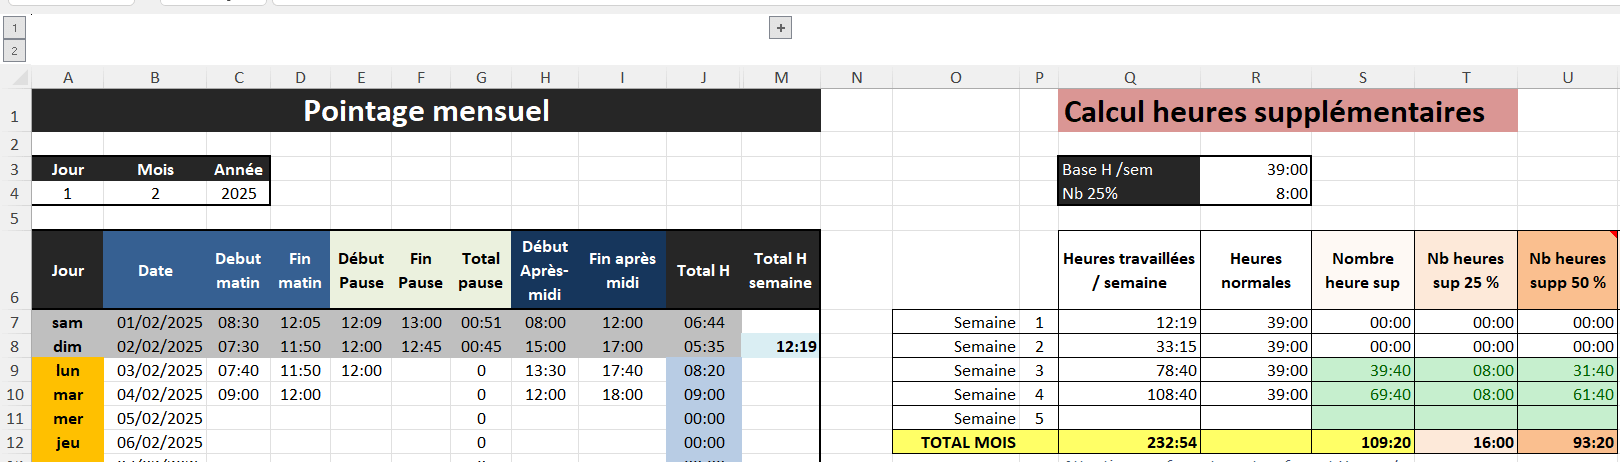Select row 7 header
The width and height of the screenshot is (1620, 462).
point(15,322)
